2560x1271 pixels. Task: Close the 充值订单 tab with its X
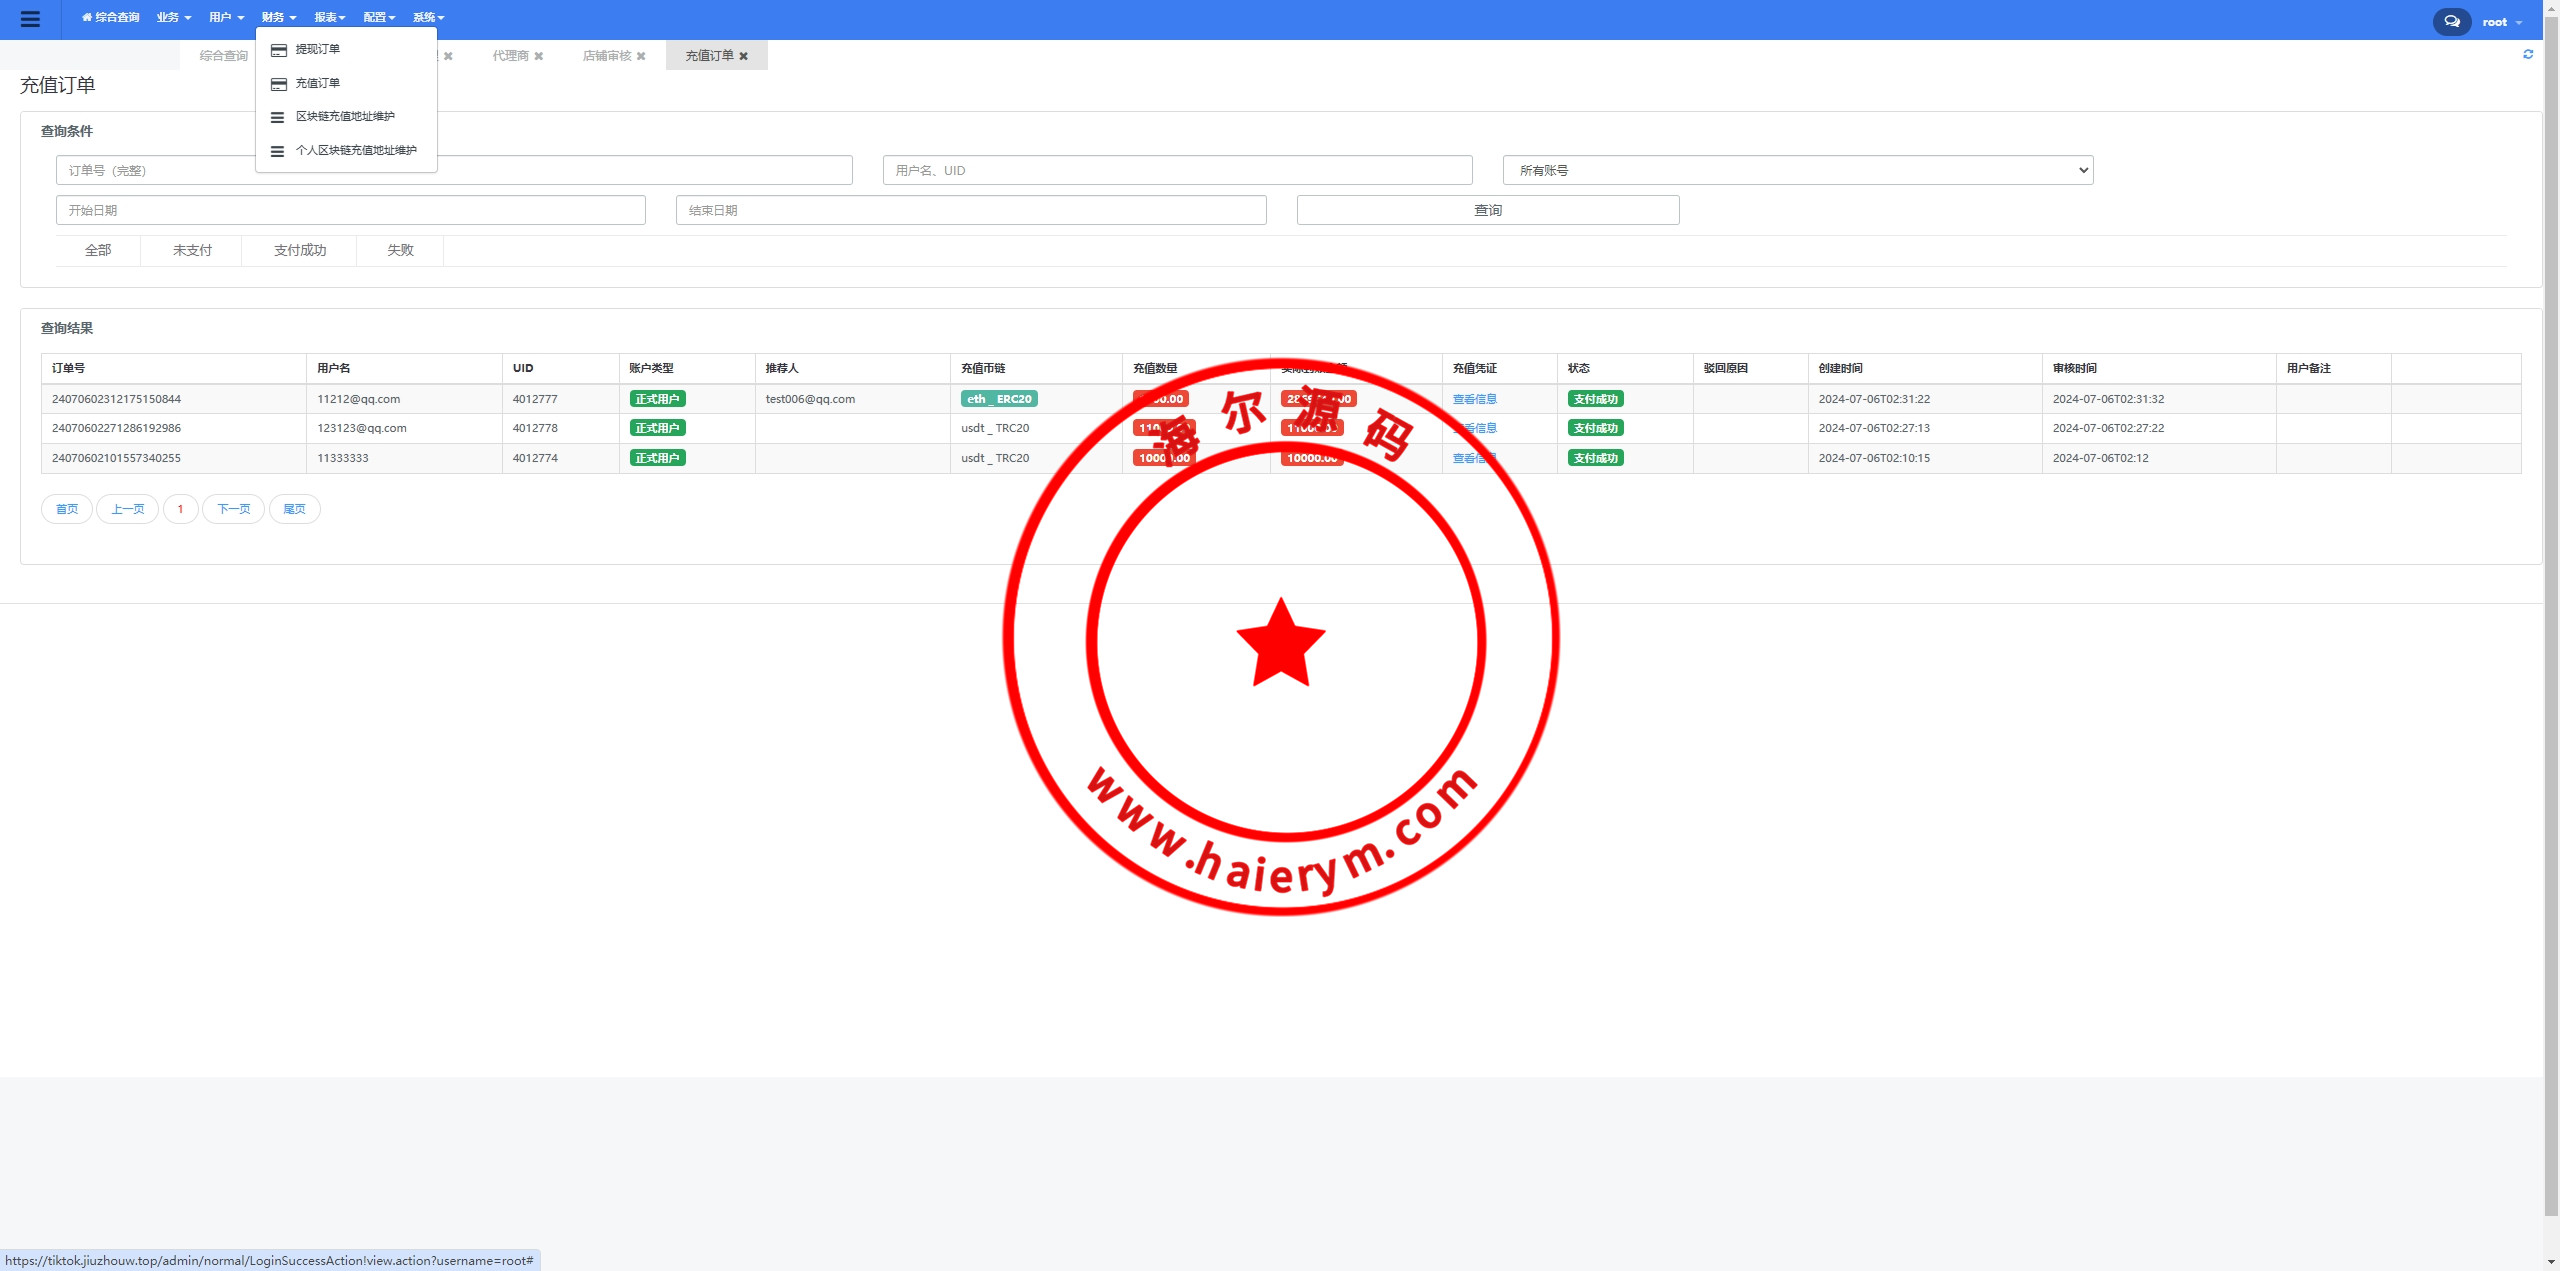click(743, 56)
